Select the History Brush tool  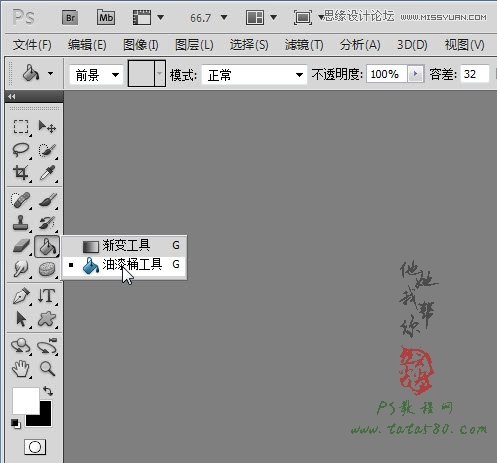[47, 223]
